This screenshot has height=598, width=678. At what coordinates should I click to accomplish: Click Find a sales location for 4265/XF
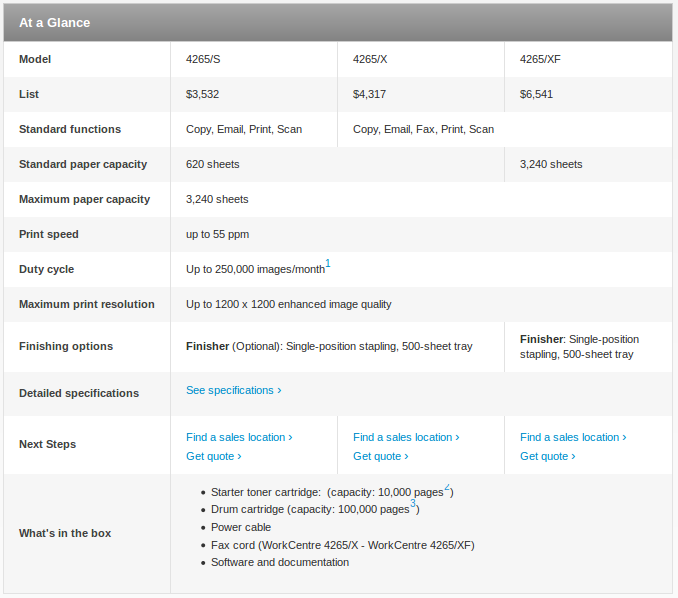click(x=573, y=437)
